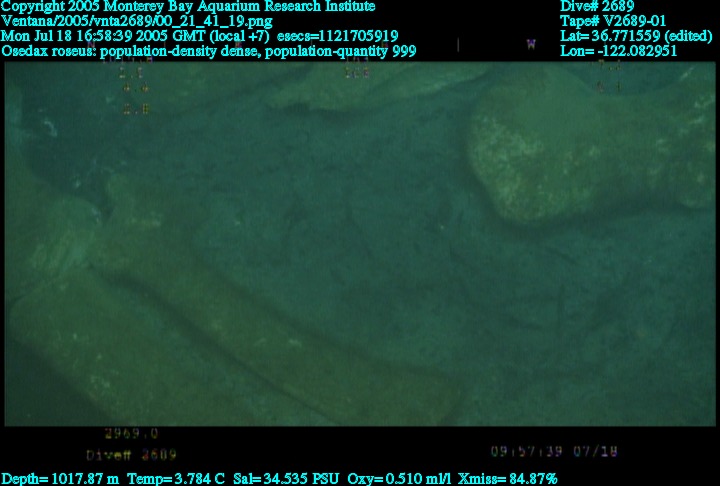Click the MBARI copyright line
Screen dimensions: 720x486
[188, 6]
